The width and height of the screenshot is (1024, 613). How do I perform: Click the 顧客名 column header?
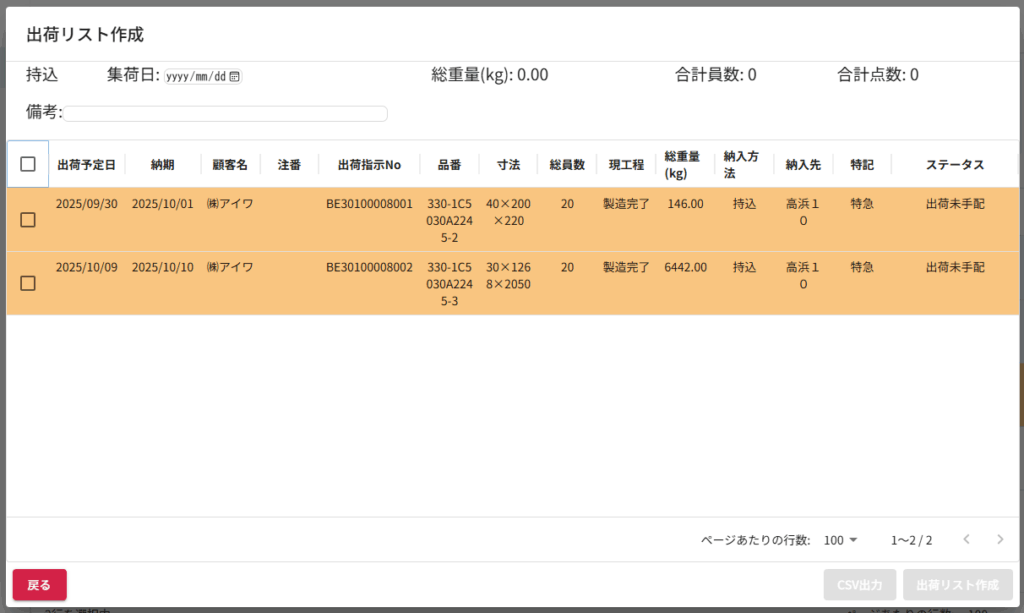coord(229,165)
